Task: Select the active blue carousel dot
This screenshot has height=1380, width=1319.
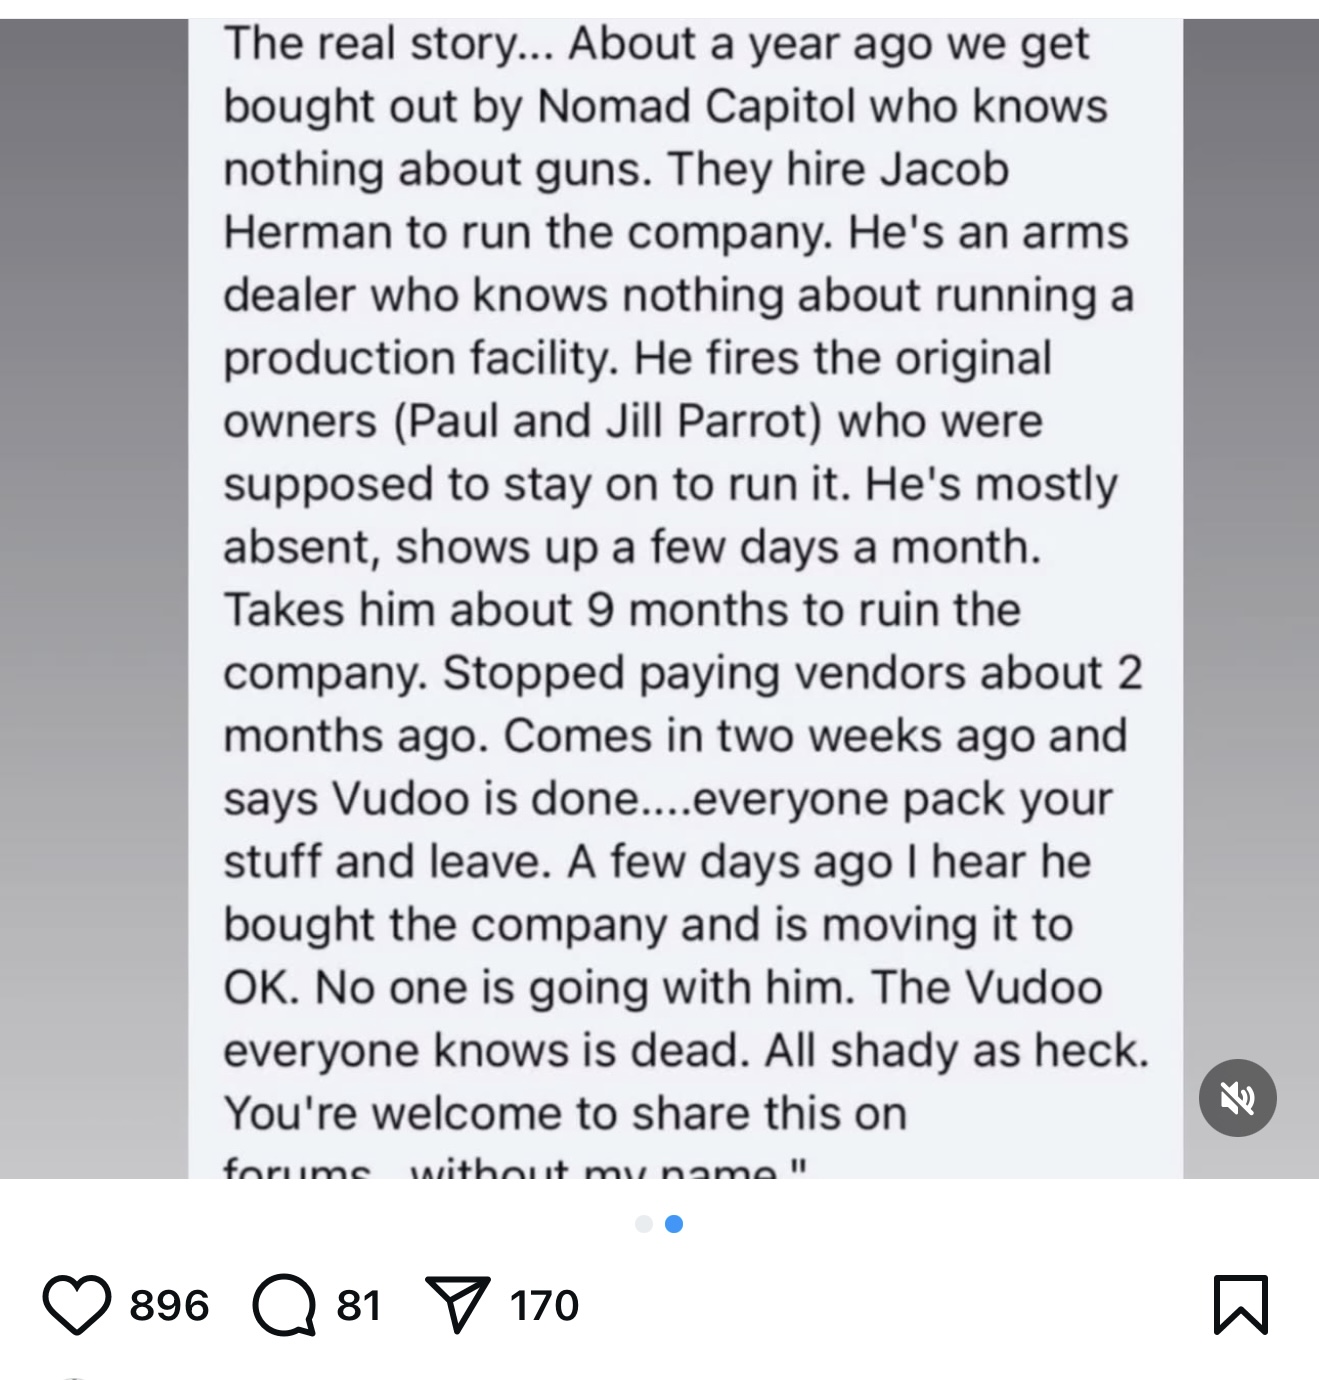Action: coord(674,1223)
